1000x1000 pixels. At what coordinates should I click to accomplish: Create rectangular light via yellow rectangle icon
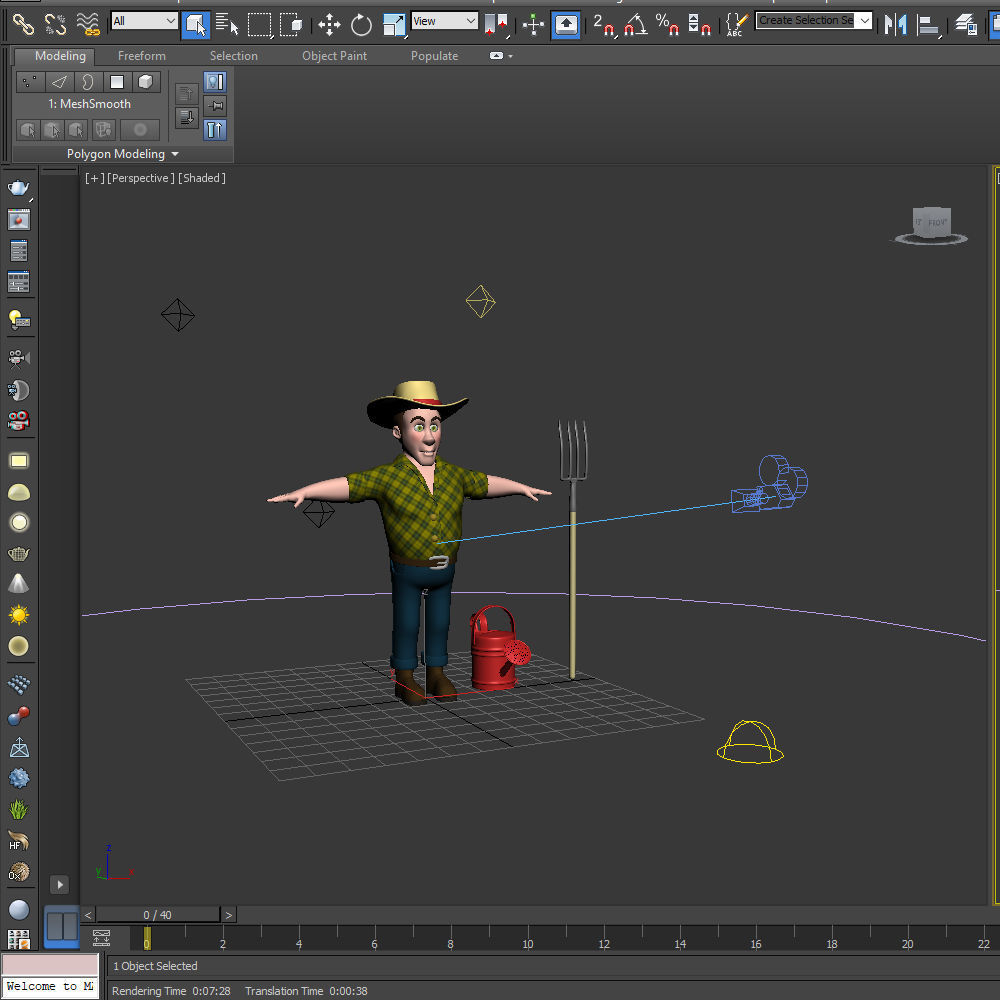click(18, 461)
